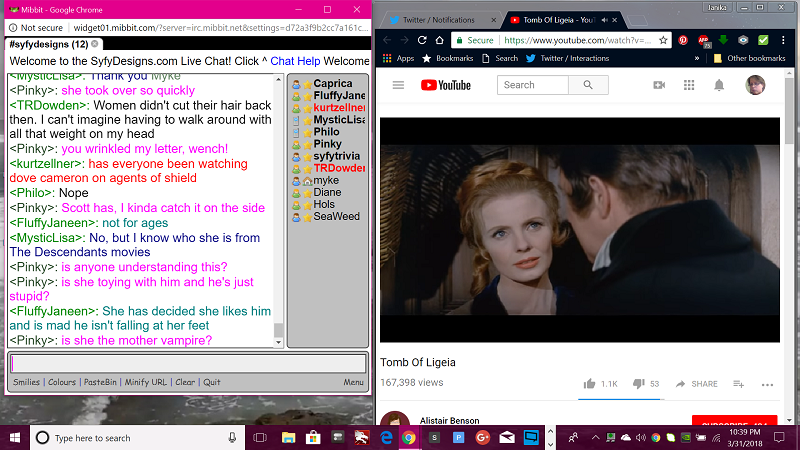Screen dimensions: 800x450
Task: Select the Tomb Of Ligeia YouTube tab
Action: tap(559, 20)
